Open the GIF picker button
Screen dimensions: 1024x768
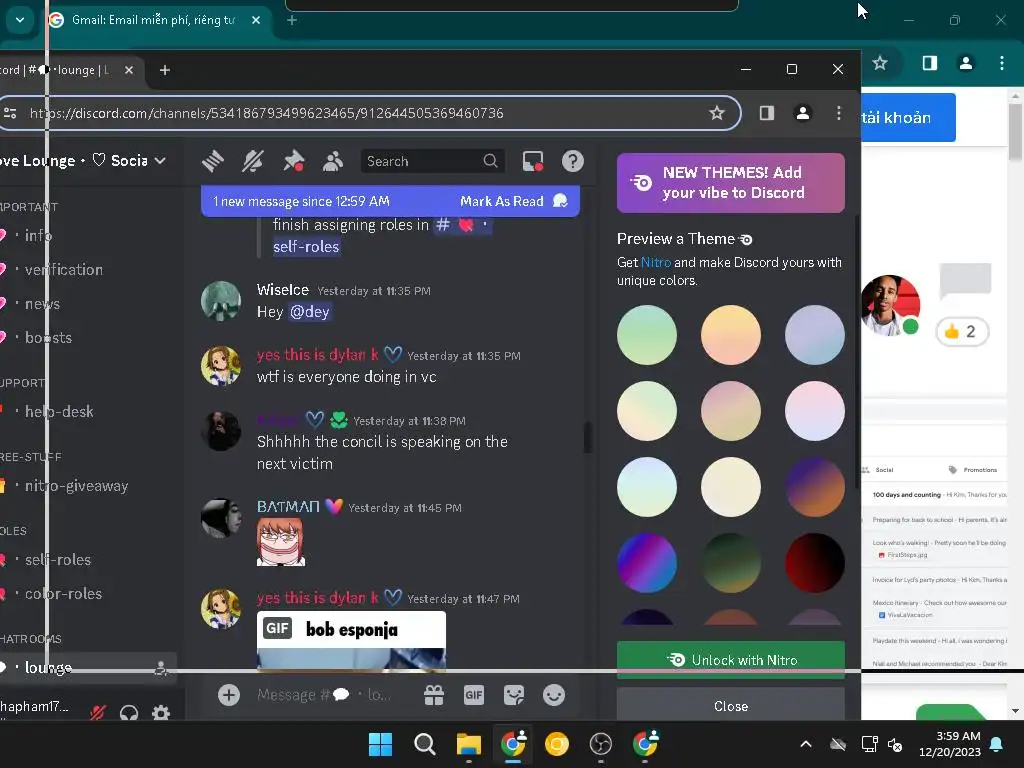(x=473, y=695)
